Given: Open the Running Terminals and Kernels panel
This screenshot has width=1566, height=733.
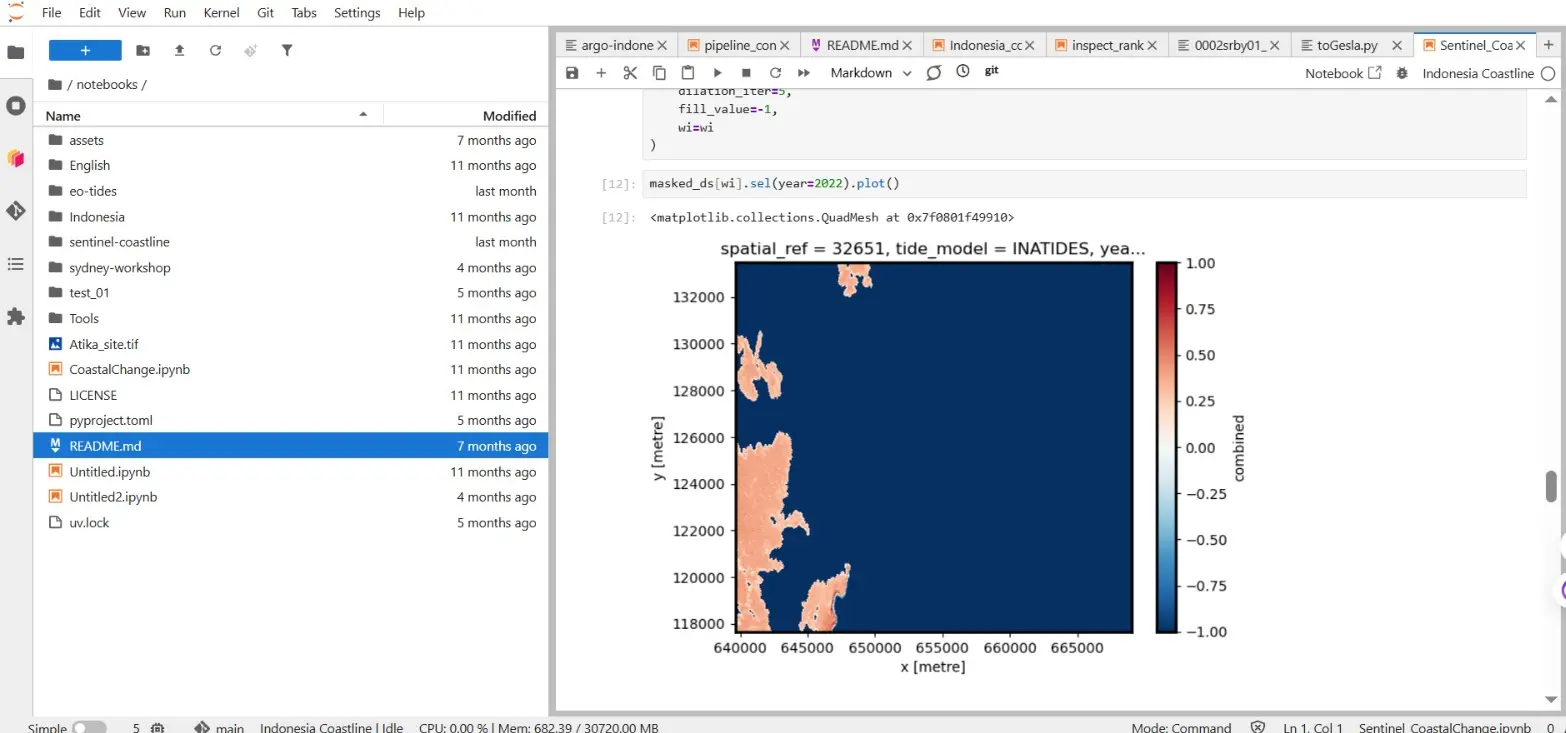Looking at the screenshot, I should (x=16, y=105).
